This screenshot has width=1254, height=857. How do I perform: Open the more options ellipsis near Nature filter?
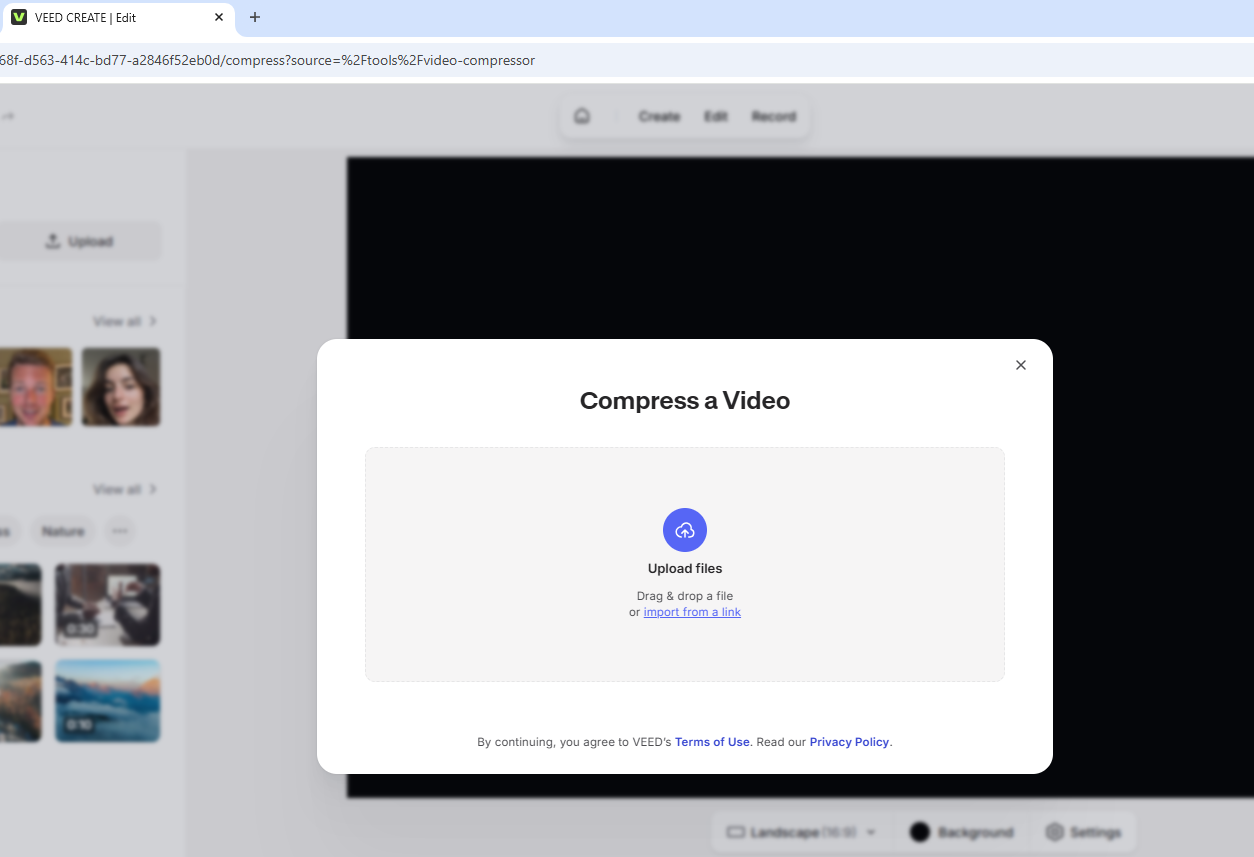click(x=120, y=531)
